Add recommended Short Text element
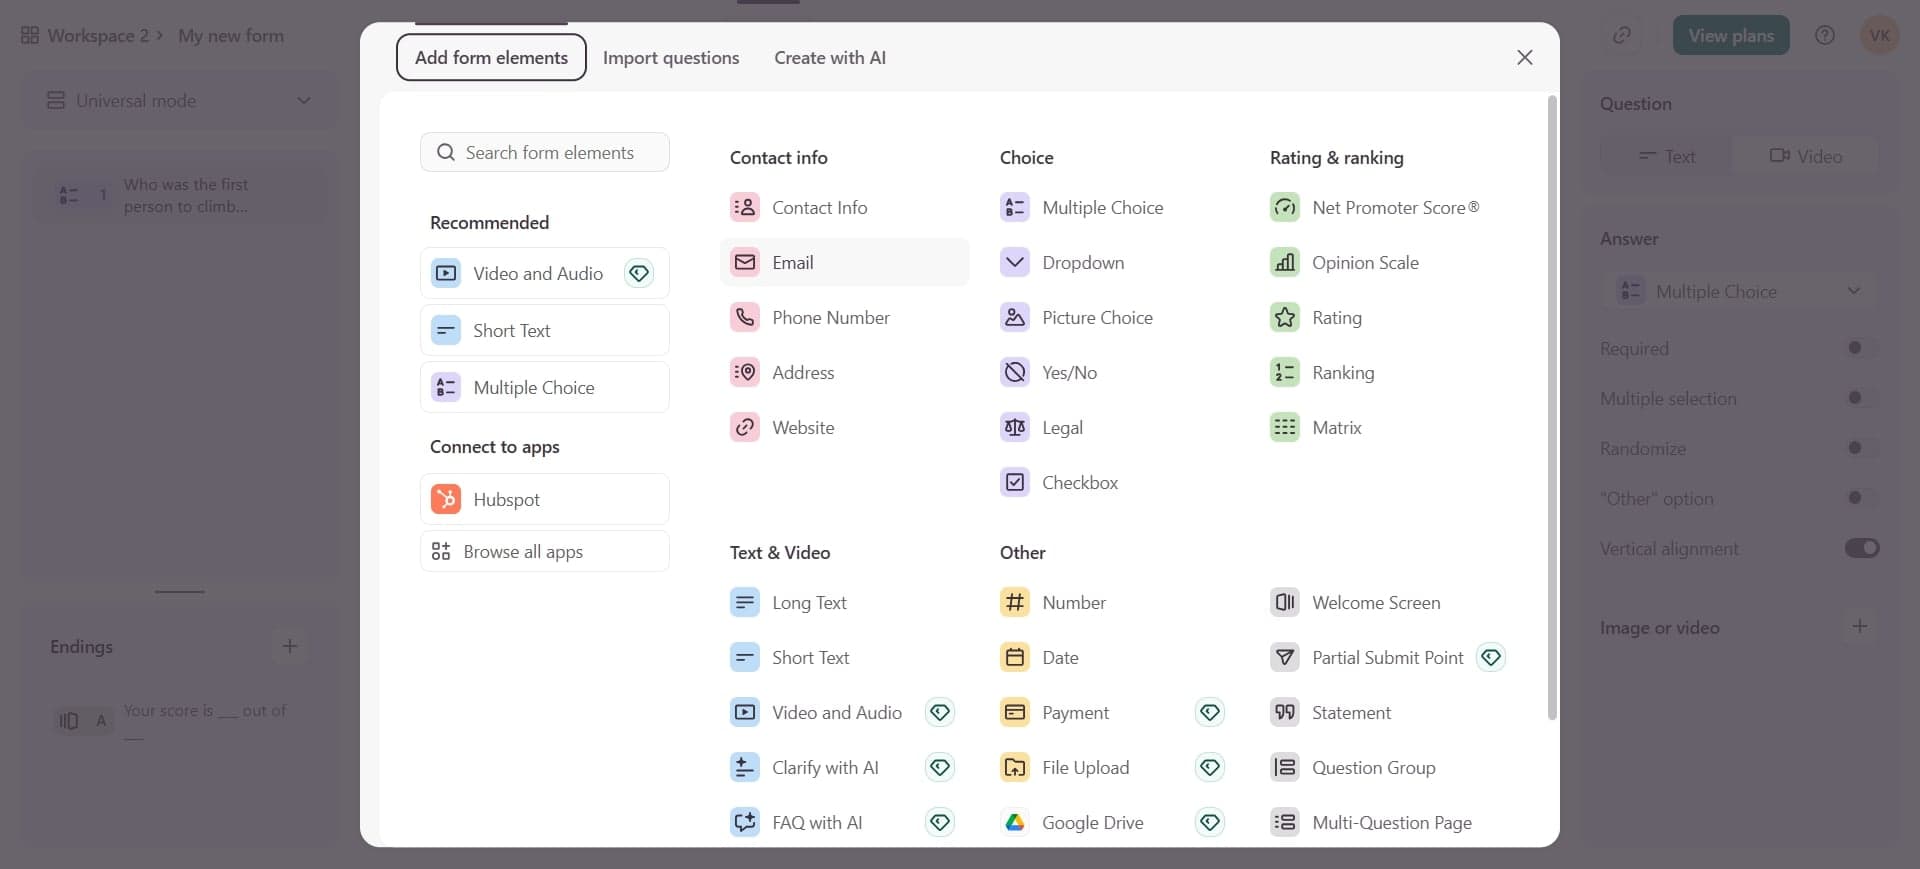 (x=545, y=330)
